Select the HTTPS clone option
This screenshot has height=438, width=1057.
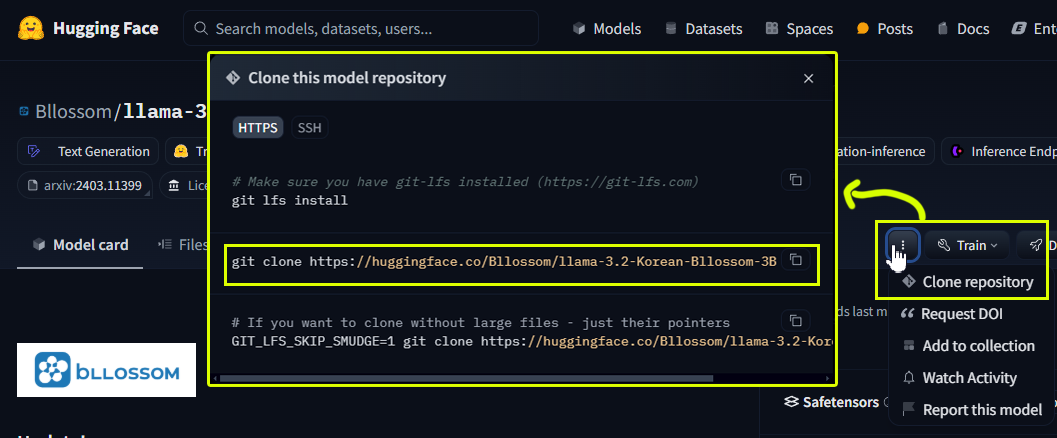point(258,128)
